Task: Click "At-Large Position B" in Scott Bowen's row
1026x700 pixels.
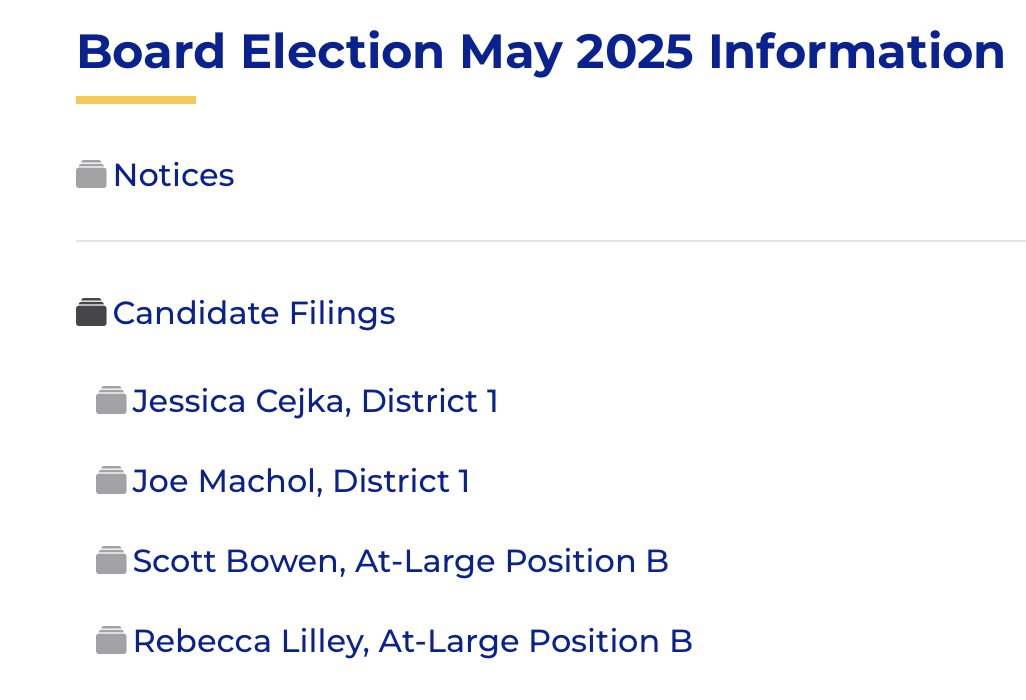Action: [512, 561]
